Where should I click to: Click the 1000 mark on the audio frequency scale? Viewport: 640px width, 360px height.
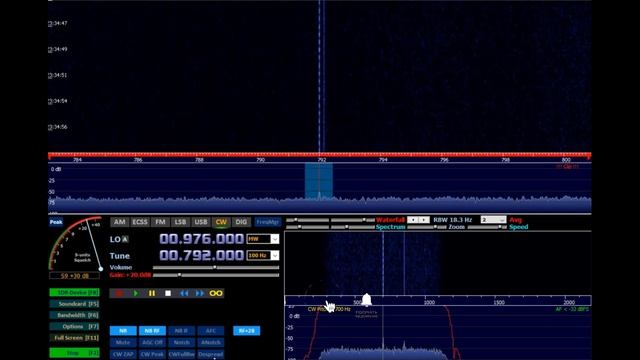[x=429, y=302]
